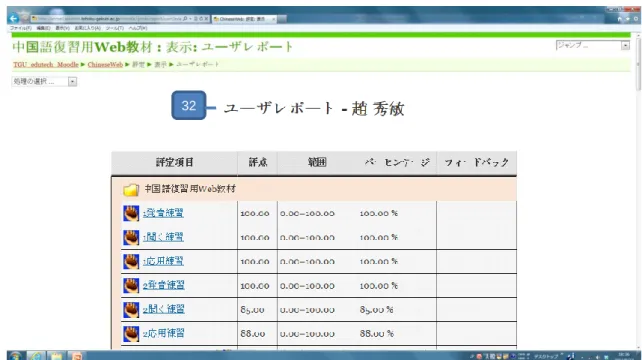Click the パーセンテージ column header

(396, 163)
